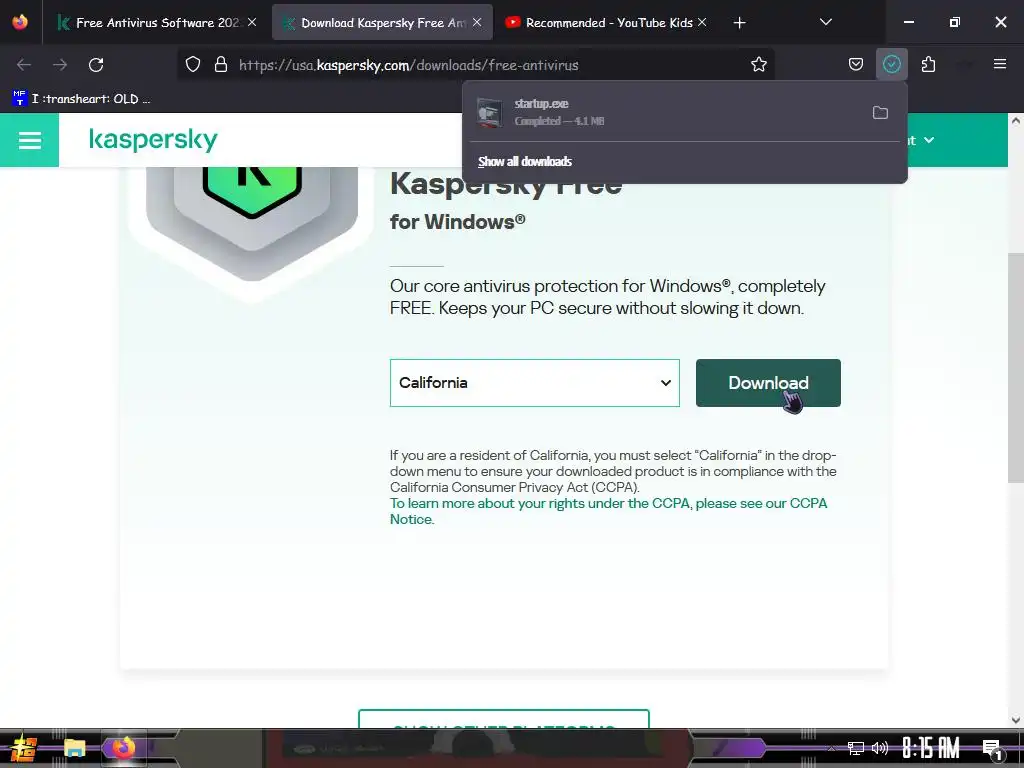Image resolution: width=1024 pixels, height=768 pixels.
Task: Click the Firefox back arrow button
Action: pyautogui.click(x=24, y=65)
